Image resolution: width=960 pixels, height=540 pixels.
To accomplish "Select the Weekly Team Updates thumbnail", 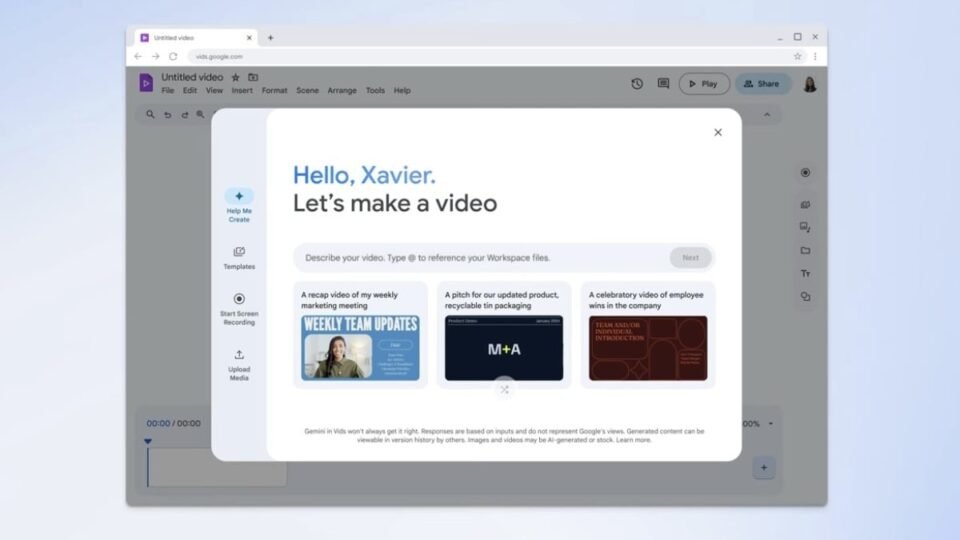I will 360,348.
